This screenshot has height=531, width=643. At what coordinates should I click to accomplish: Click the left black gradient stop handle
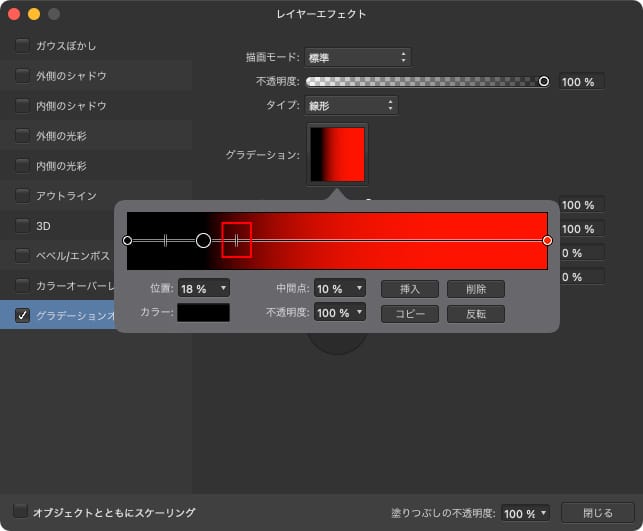[x=127, y=241]
